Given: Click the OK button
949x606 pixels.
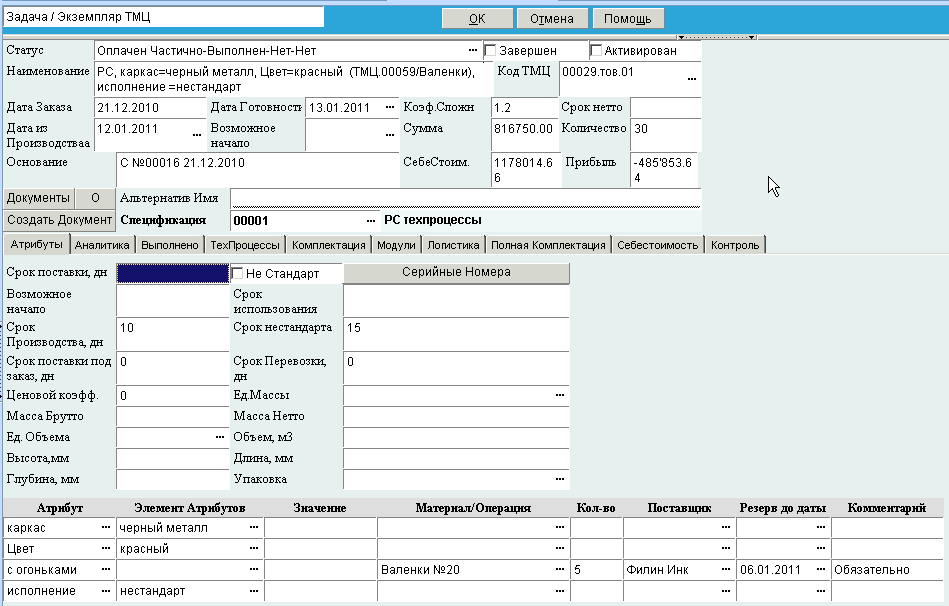Looking at the screenshot, I should [478, 18].
